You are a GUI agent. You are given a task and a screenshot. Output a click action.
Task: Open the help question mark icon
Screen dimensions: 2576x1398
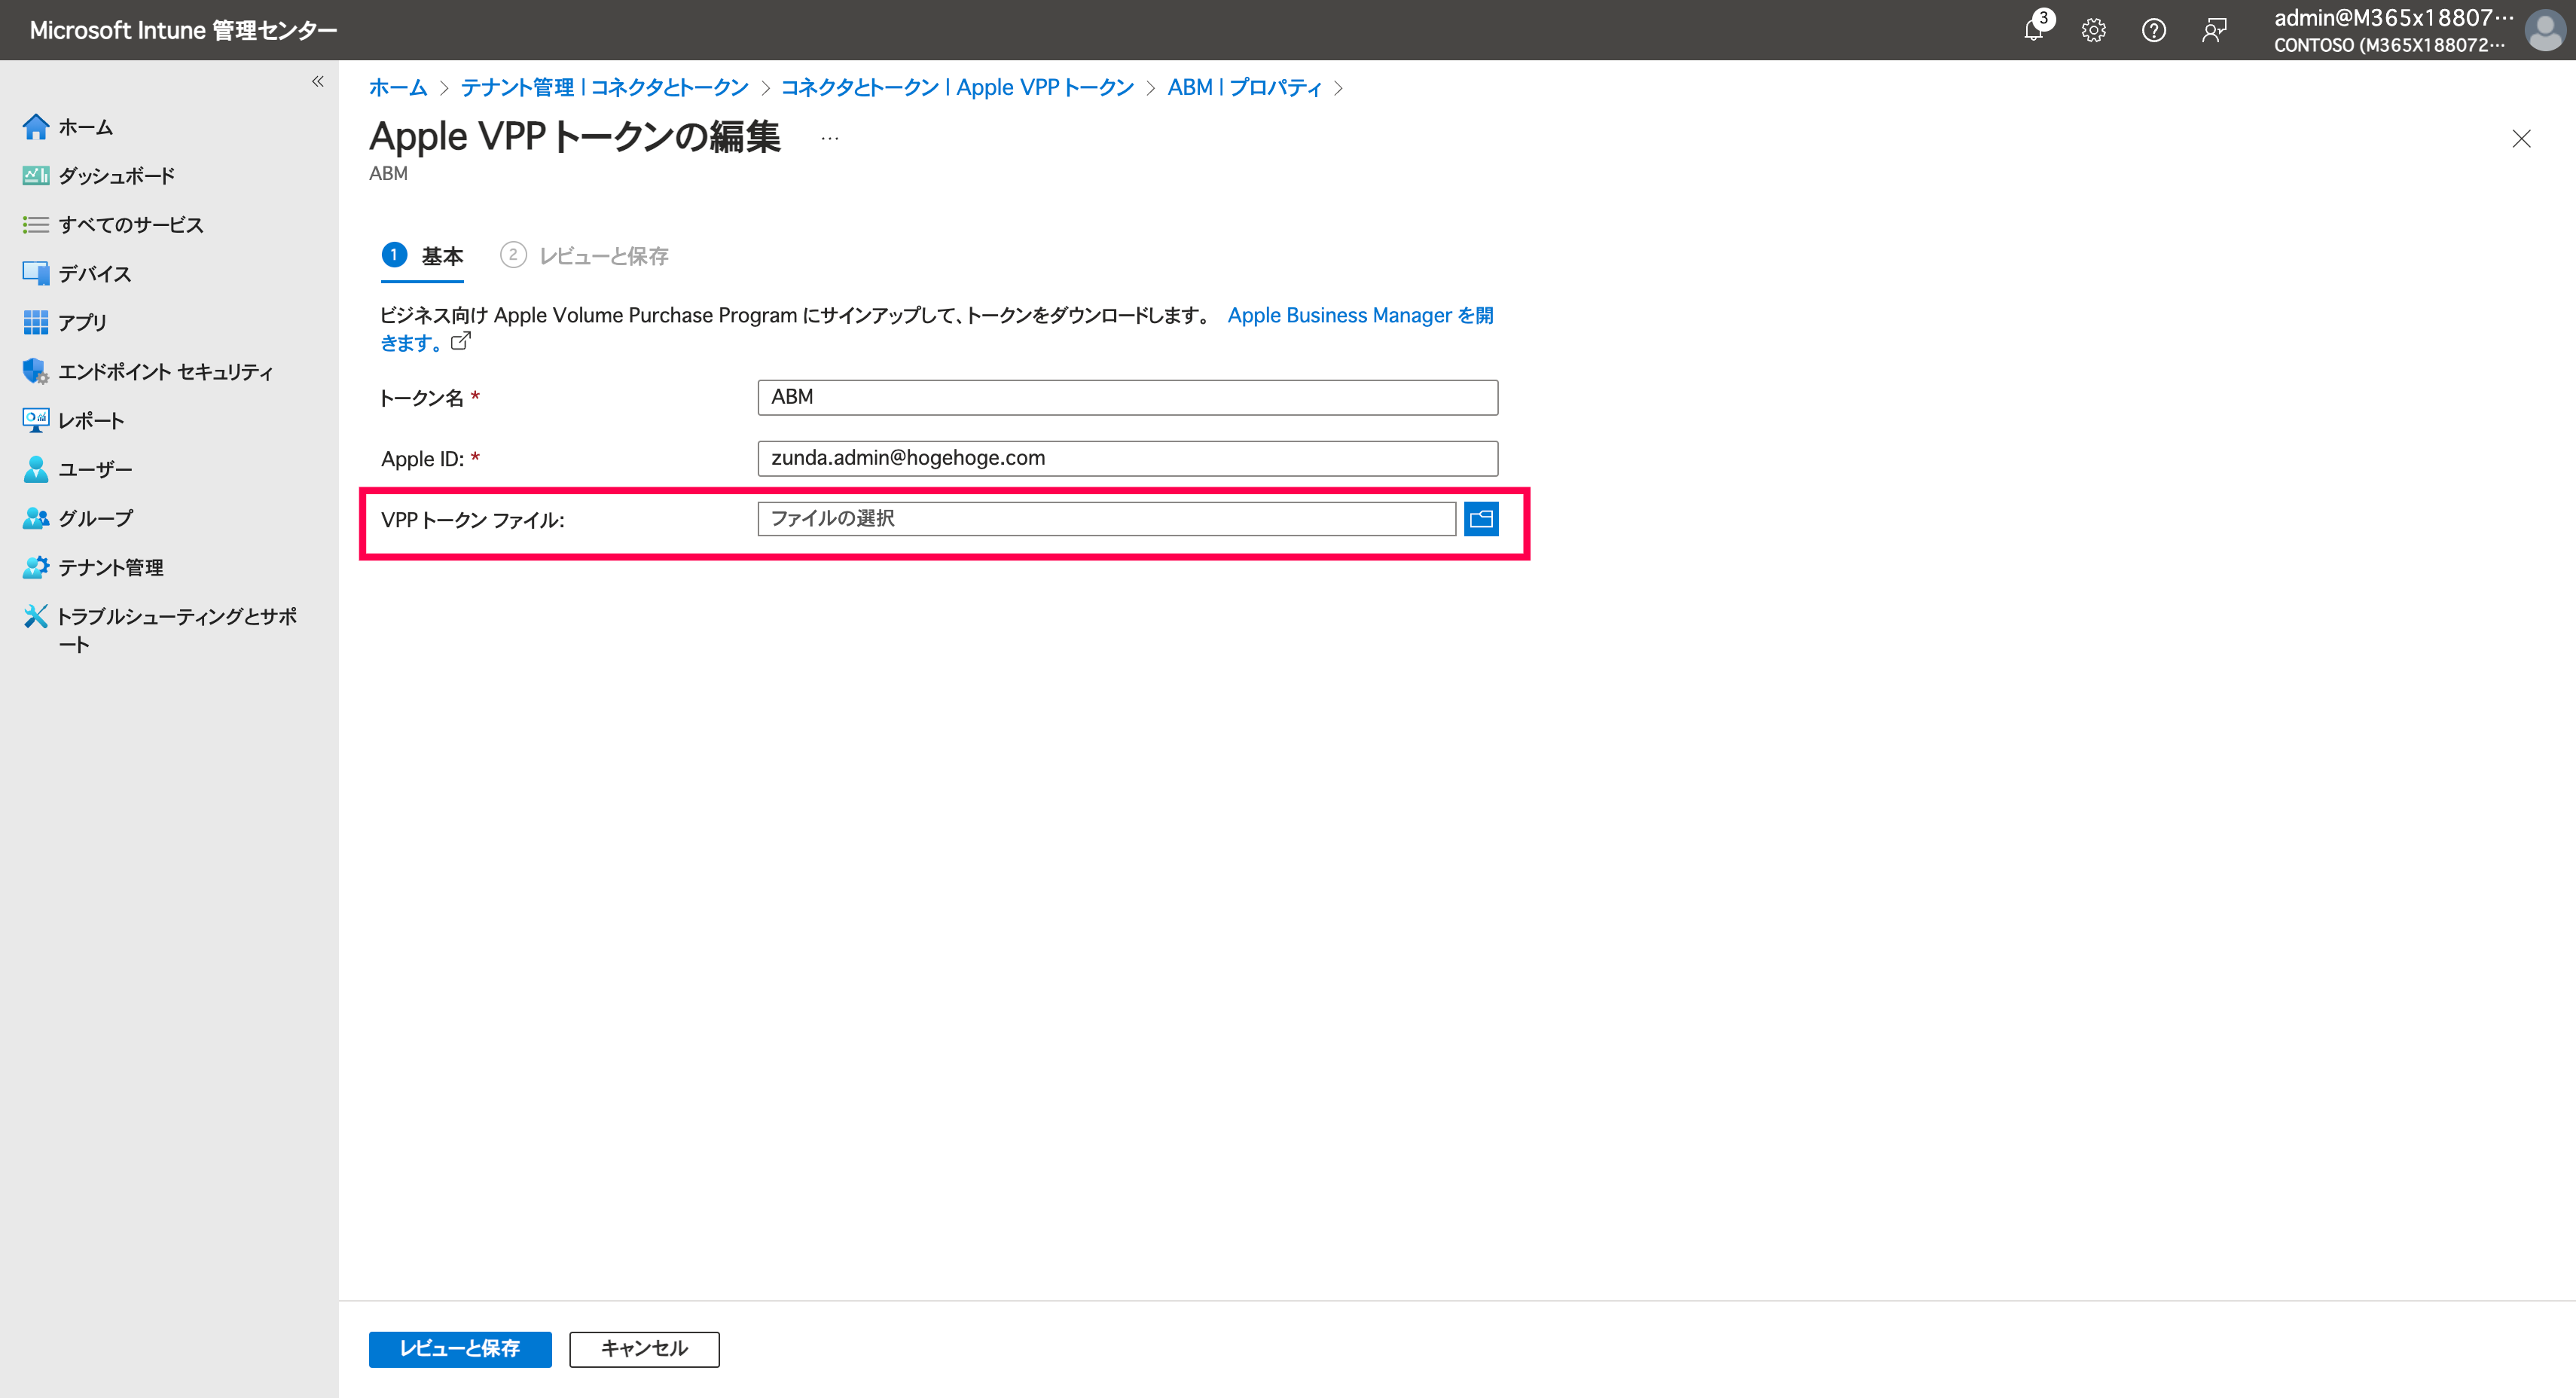click(2153, 30)
